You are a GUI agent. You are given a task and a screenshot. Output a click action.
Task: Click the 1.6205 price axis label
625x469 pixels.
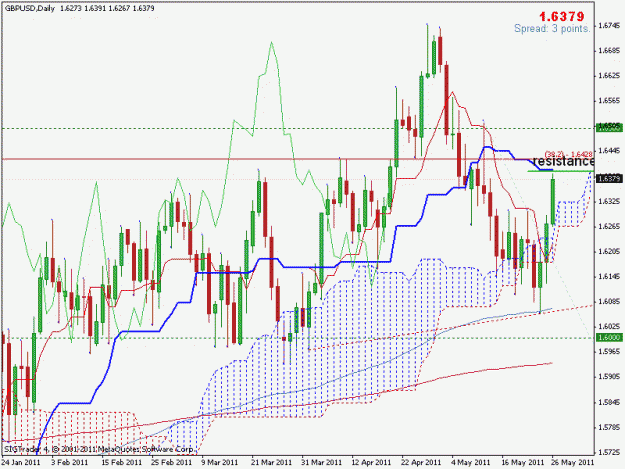(609, 251)
